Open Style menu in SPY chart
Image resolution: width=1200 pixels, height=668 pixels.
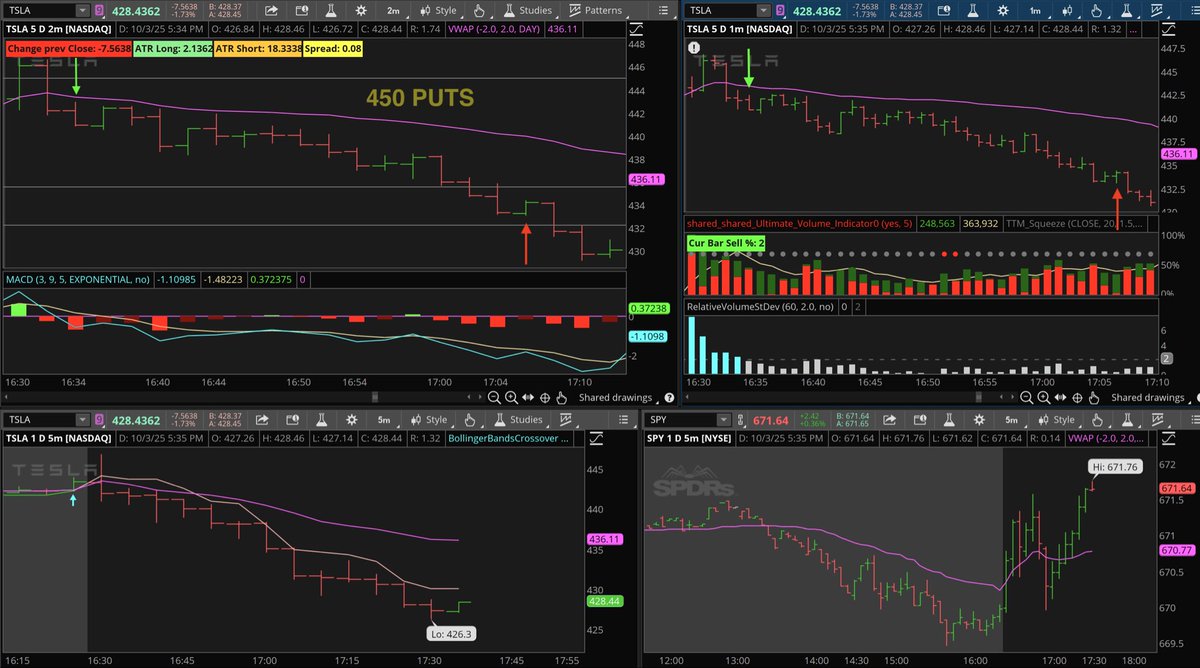coord(1057,420)
